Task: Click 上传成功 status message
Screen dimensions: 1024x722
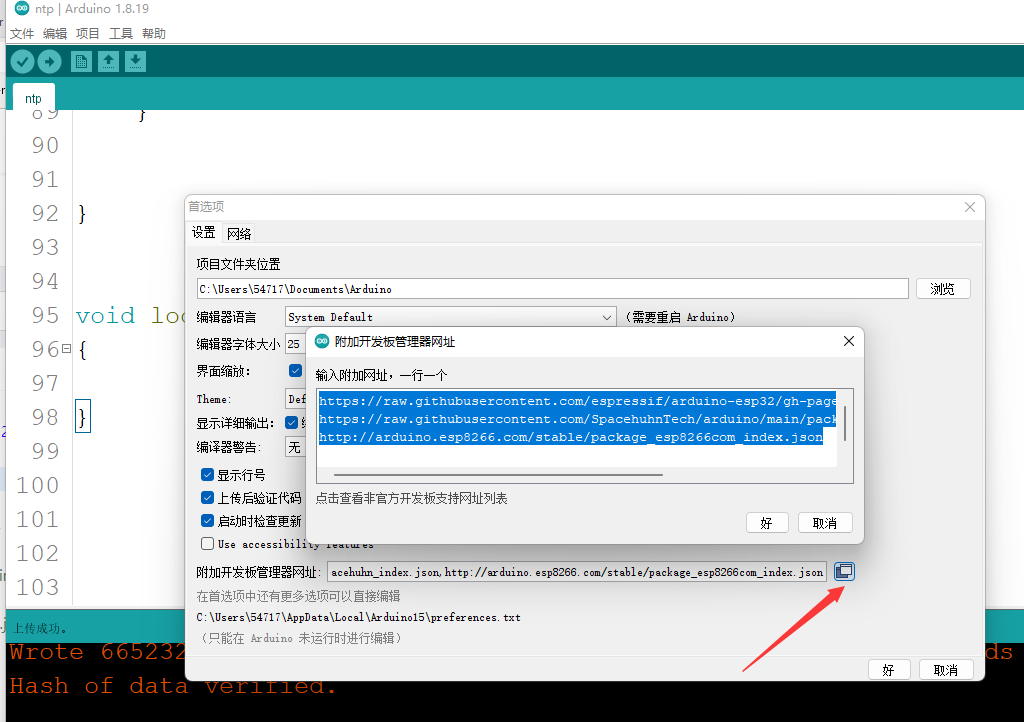Action: click(40, 628)
